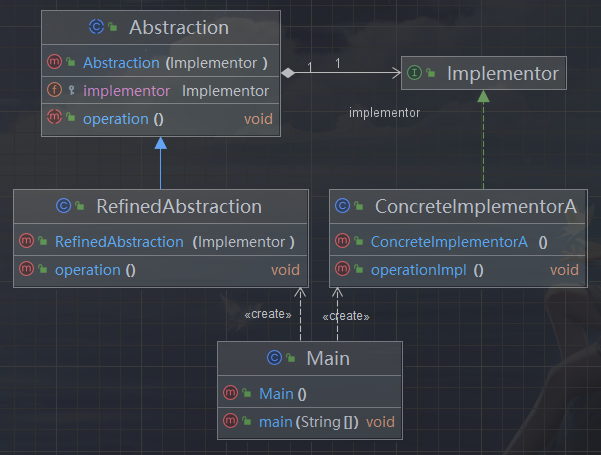The image size is (601, 455).
Task: Click the field icon next to implementor
Action: [55, 91]
